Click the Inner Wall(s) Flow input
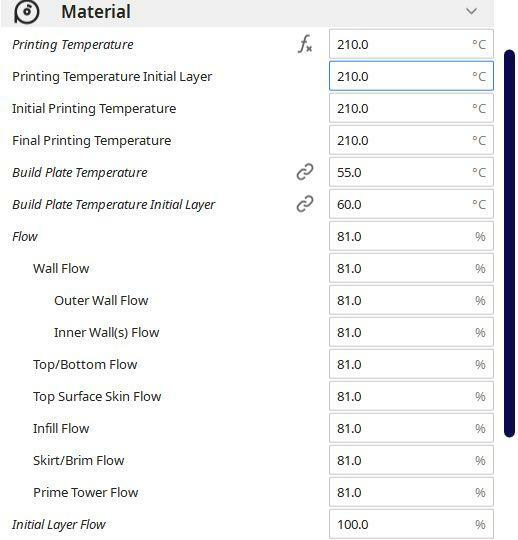 (x=411, y=332)
